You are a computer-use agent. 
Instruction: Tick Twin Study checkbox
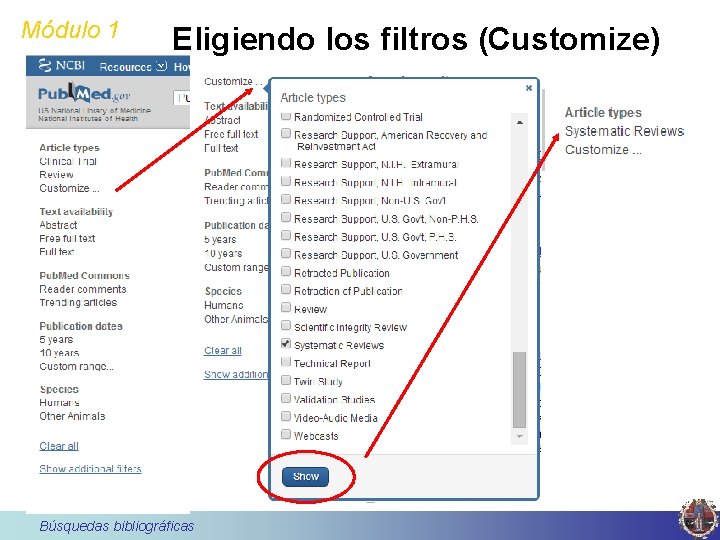[286, 380]
